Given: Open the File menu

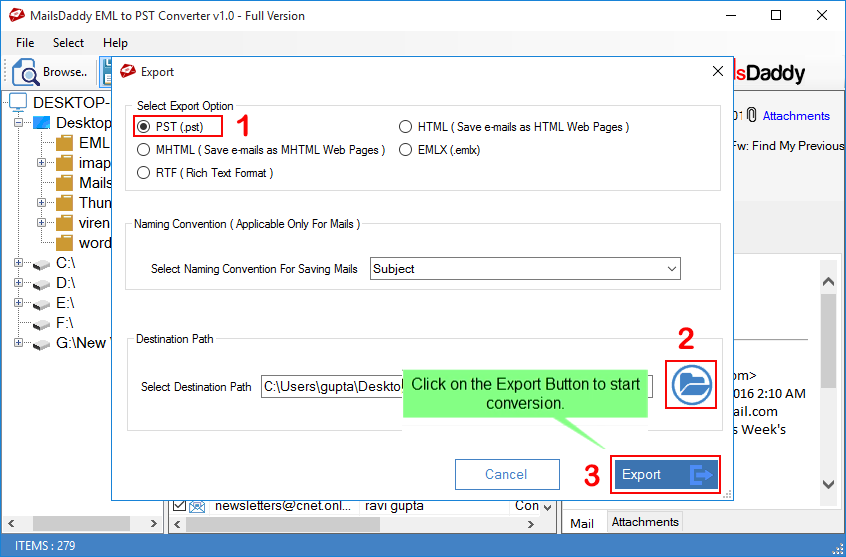Looking at the screenshot, I should point(25,43).
